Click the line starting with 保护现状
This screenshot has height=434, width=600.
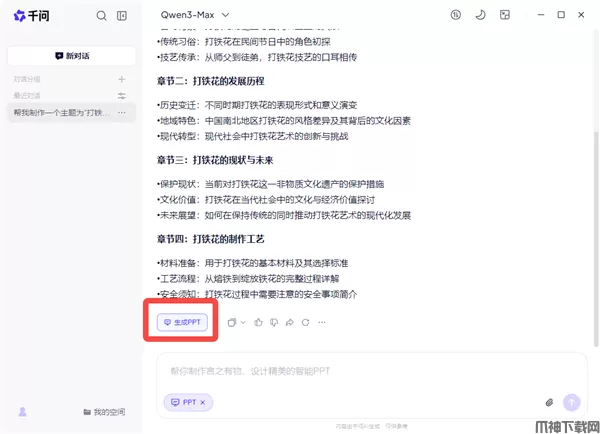[x=270, y=184]
